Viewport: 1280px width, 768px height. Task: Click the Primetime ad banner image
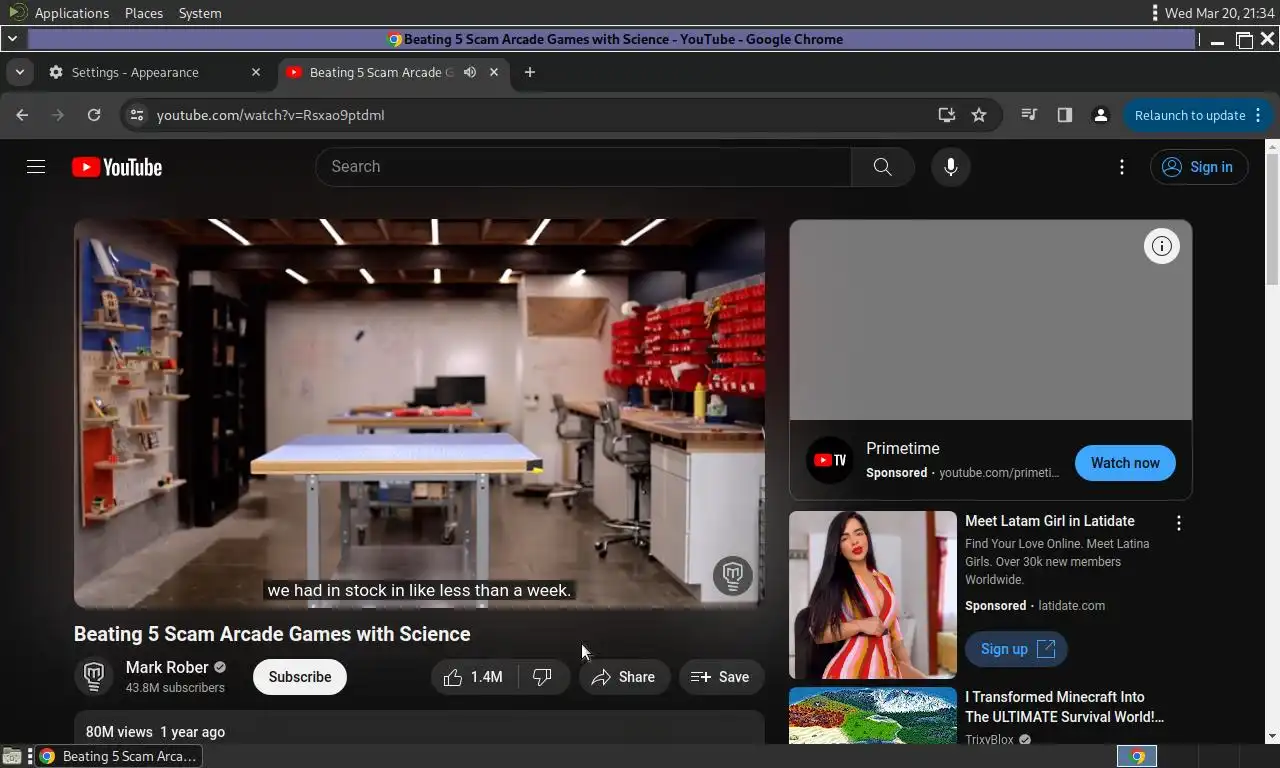pos(990,320)
